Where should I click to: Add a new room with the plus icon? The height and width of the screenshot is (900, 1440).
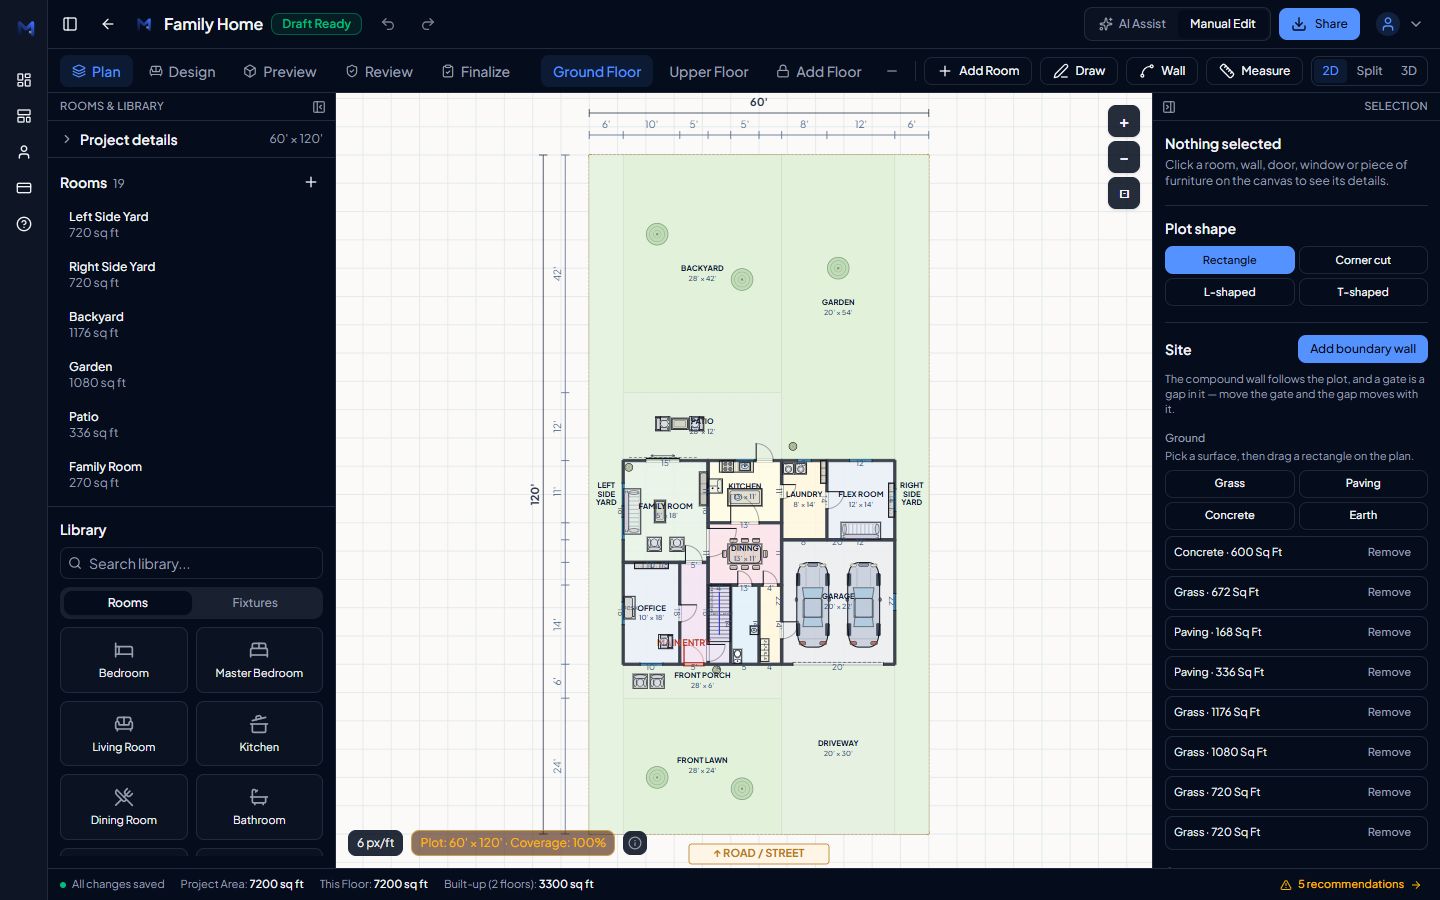(311, 182)
